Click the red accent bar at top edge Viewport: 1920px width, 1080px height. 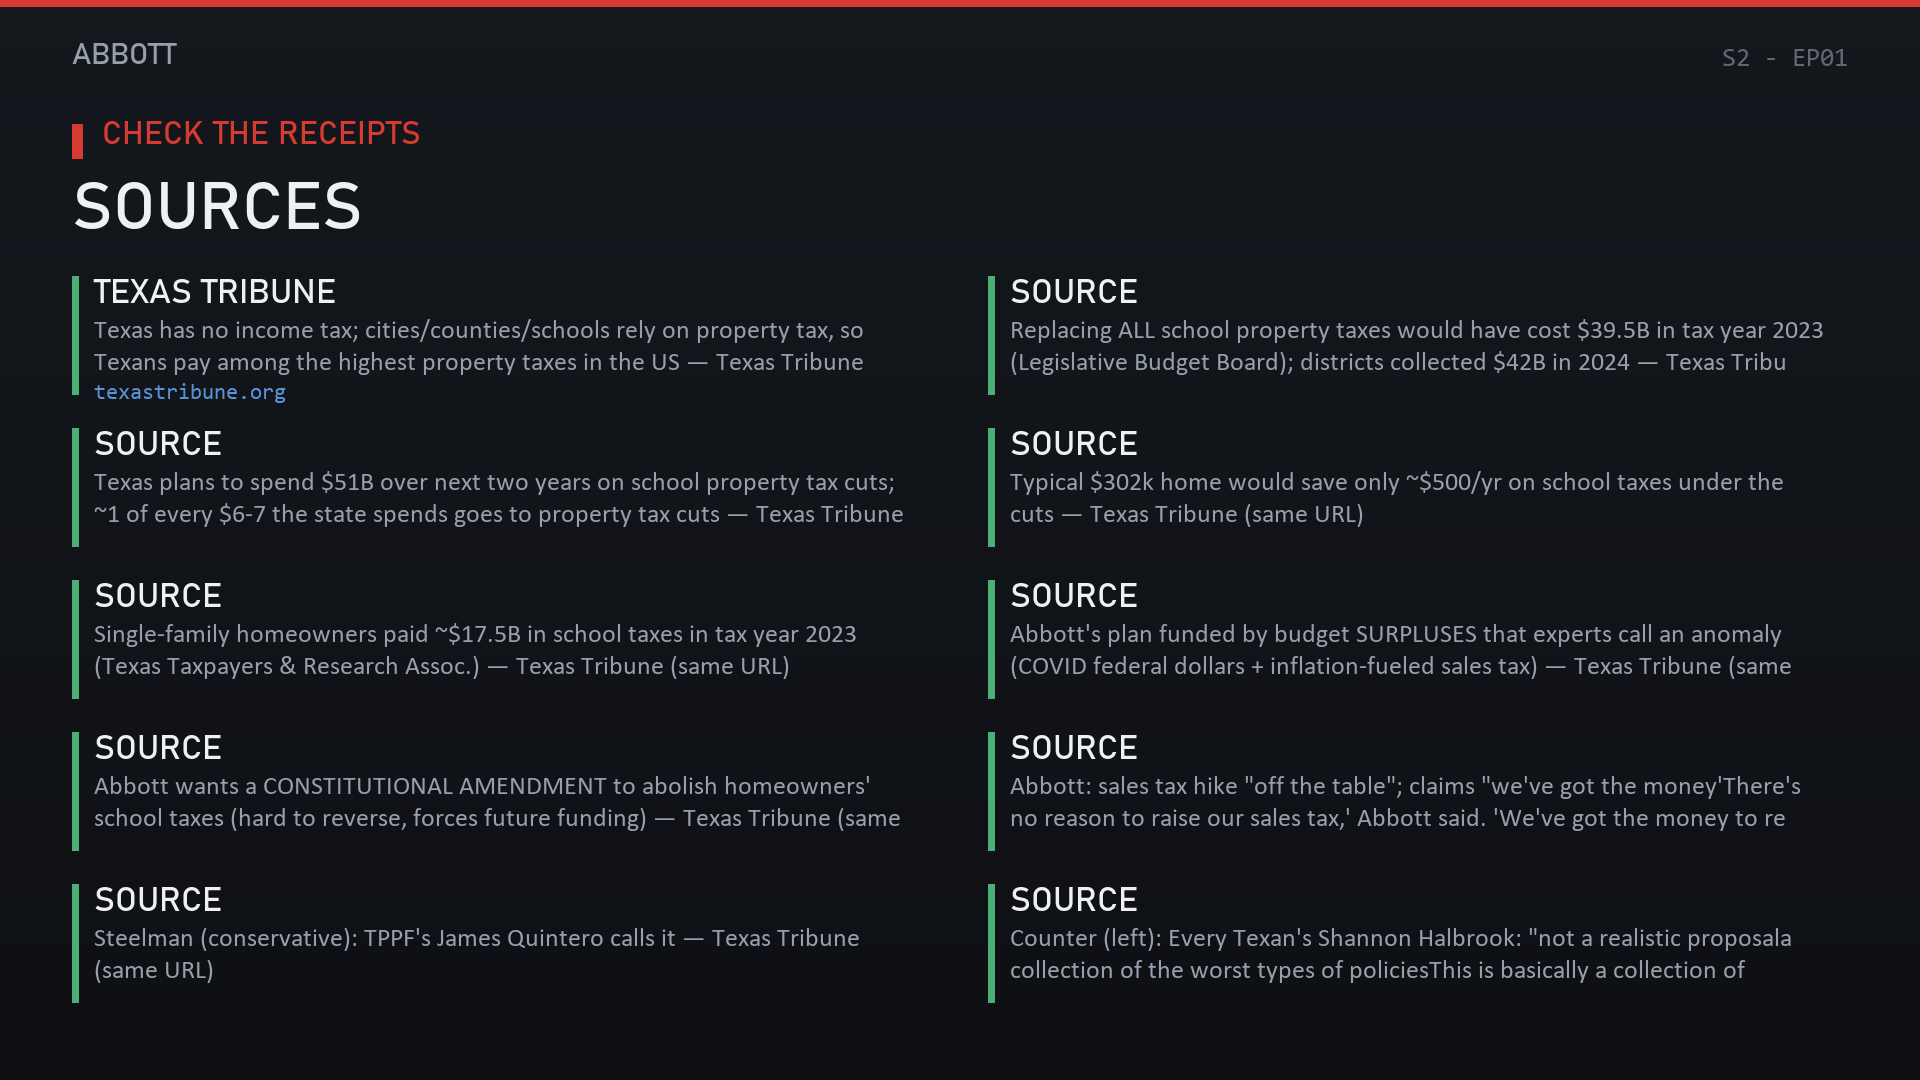(960, 3)
